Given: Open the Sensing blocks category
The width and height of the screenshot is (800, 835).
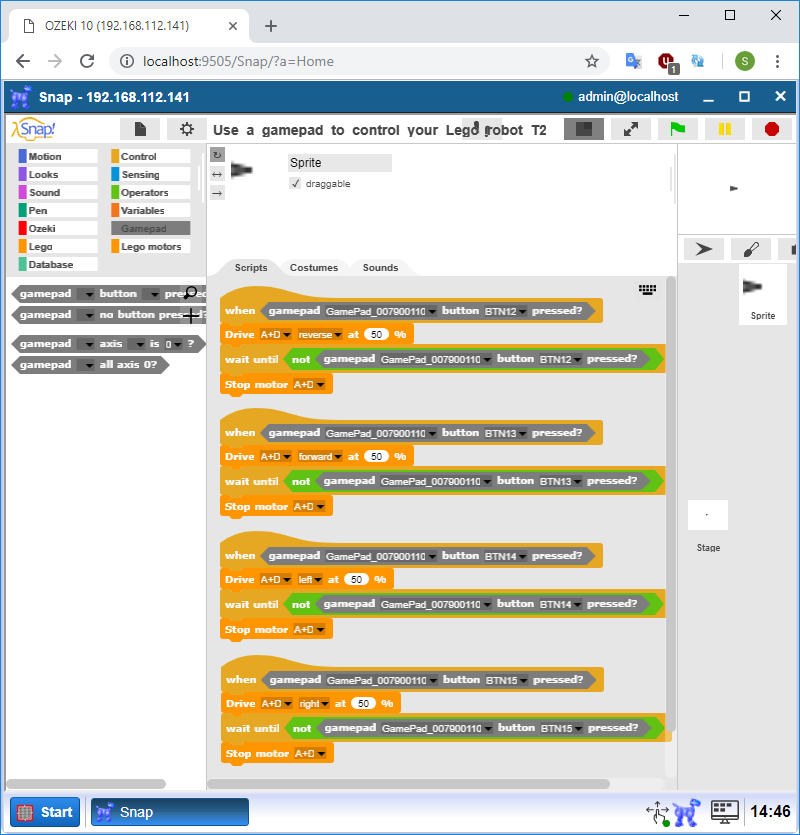Looking at the screenshot, I should coord(151,174).
